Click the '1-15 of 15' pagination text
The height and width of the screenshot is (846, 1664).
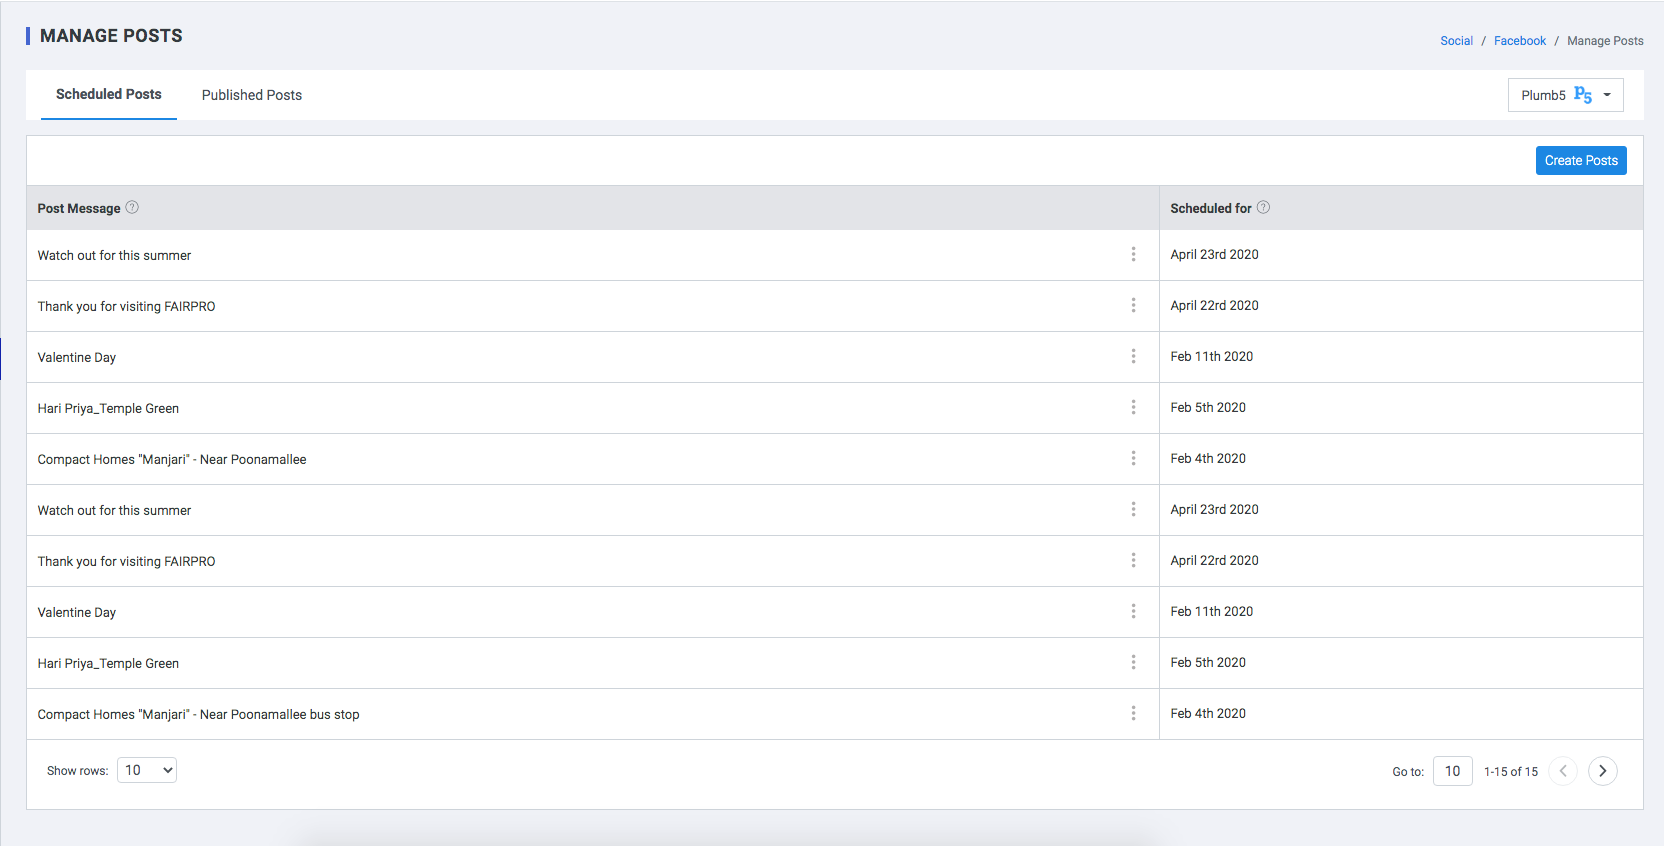(x=1511, y=772)
